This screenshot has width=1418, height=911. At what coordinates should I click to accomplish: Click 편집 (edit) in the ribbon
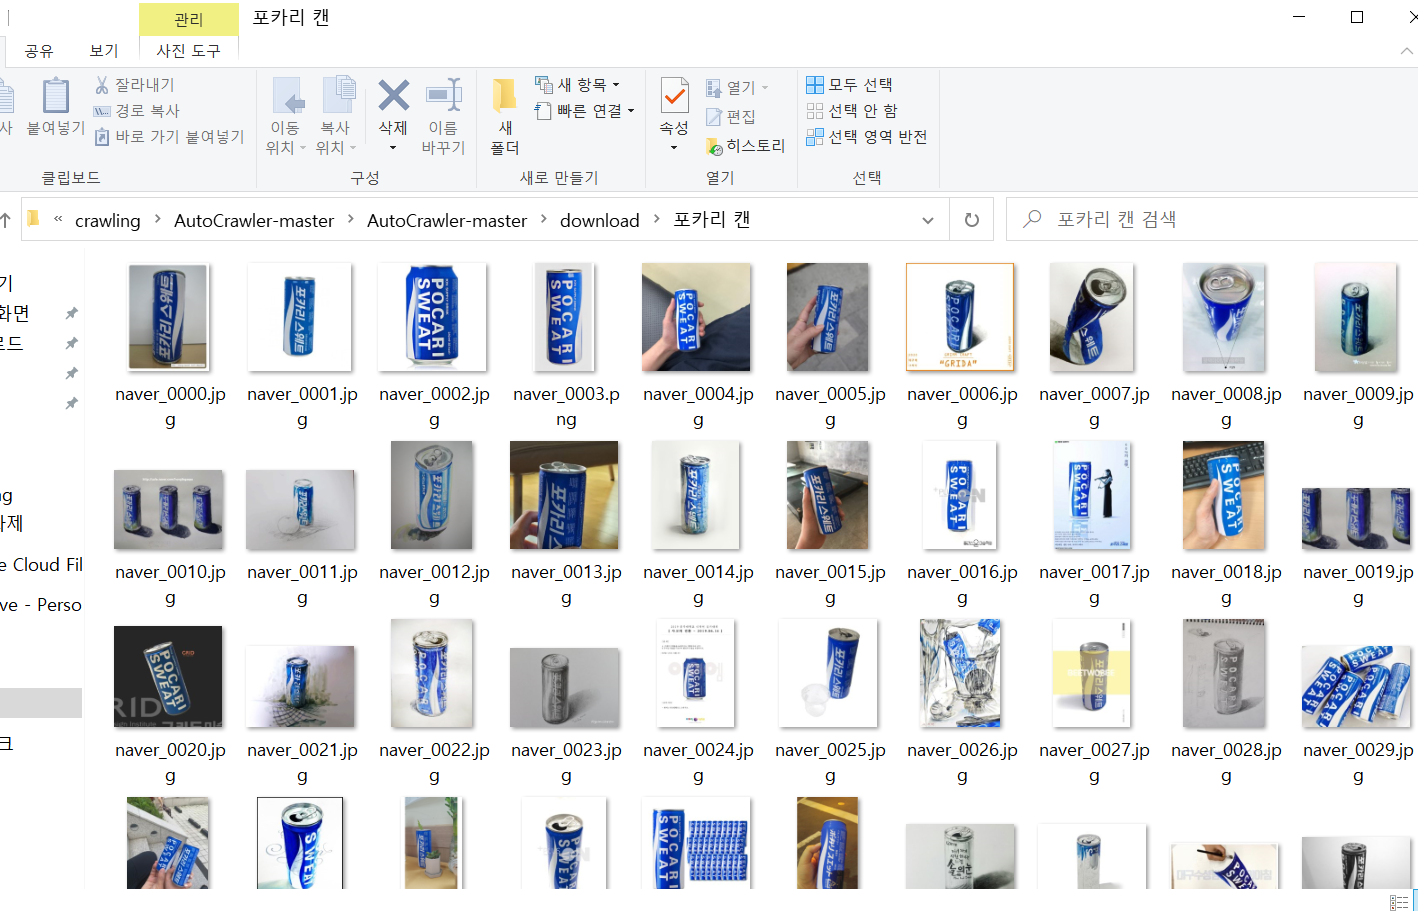[730, 117]
